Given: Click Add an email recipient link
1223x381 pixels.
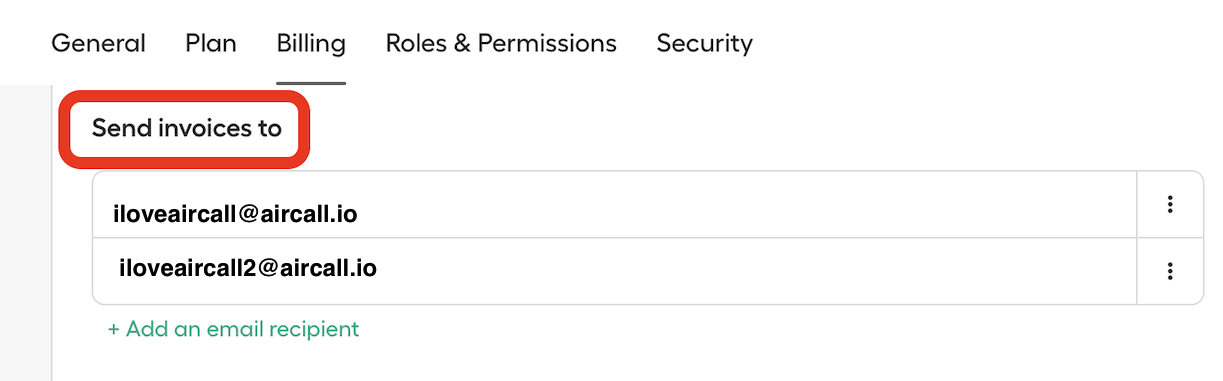Looking at the screenshot, I should [233, 328].
